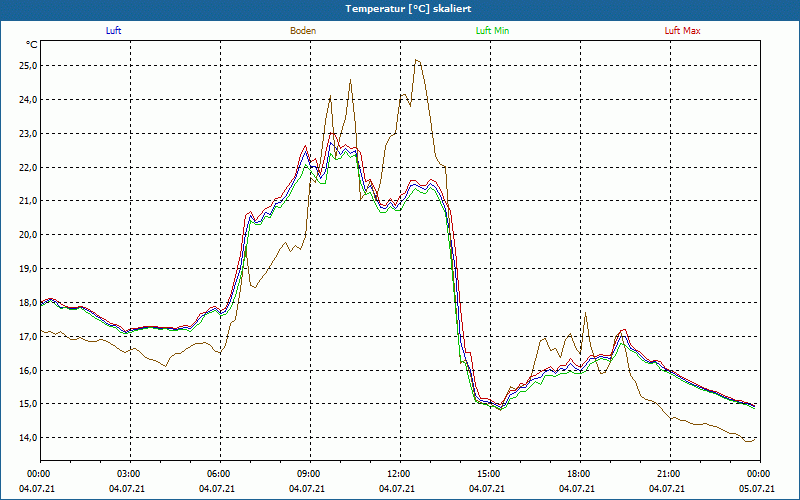Screen dimensions: 800x500
Task: Click the 17,0 y-axis value
Action: tap(28, 337)
